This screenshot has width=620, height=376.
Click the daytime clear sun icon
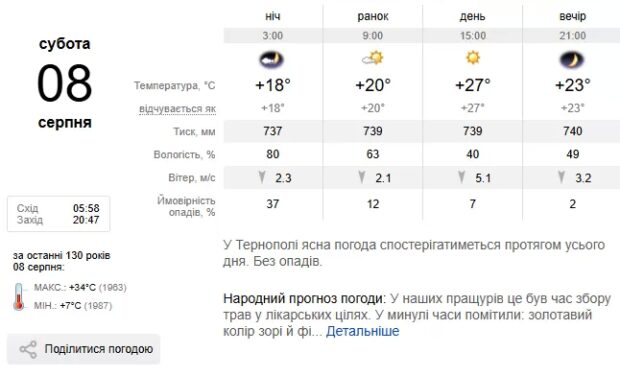[x=473, y=58]
